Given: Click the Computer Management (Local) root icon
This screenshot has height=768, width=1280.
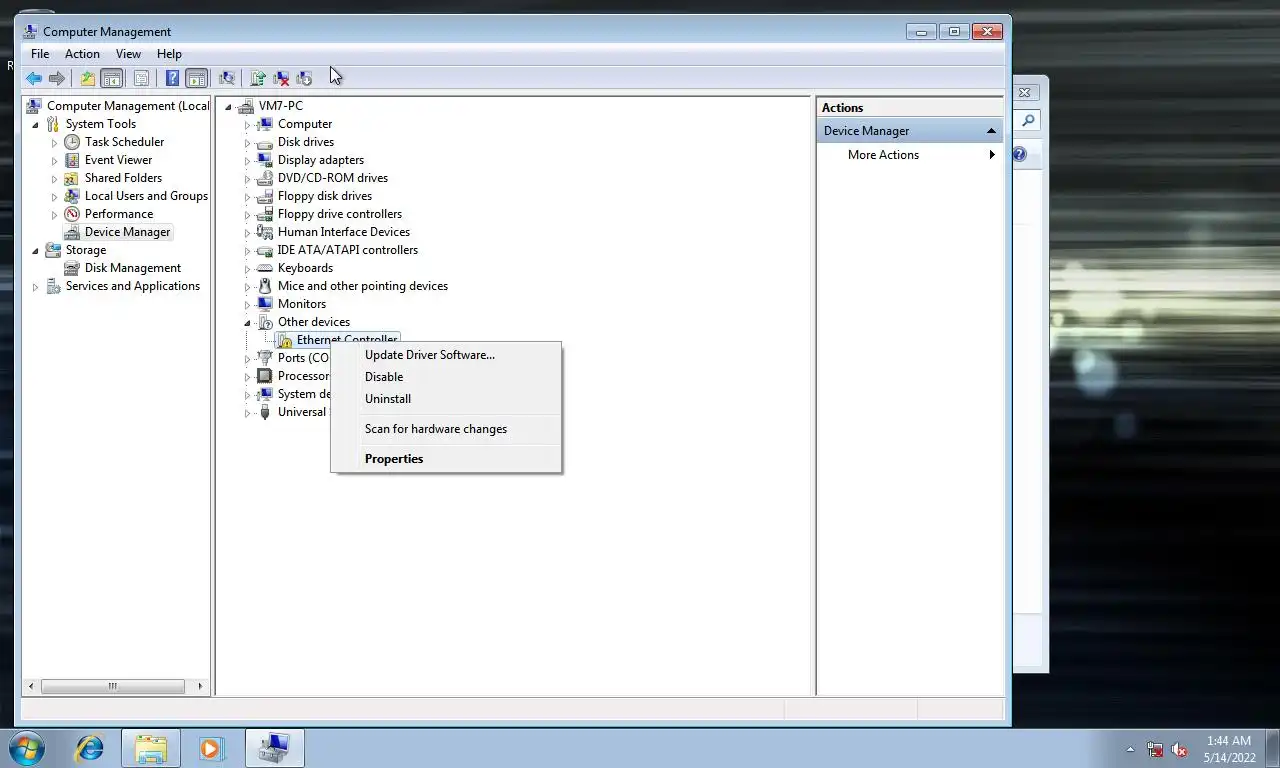Looking at the screenshot, I should pyautogui.click(x=35, y=106).
